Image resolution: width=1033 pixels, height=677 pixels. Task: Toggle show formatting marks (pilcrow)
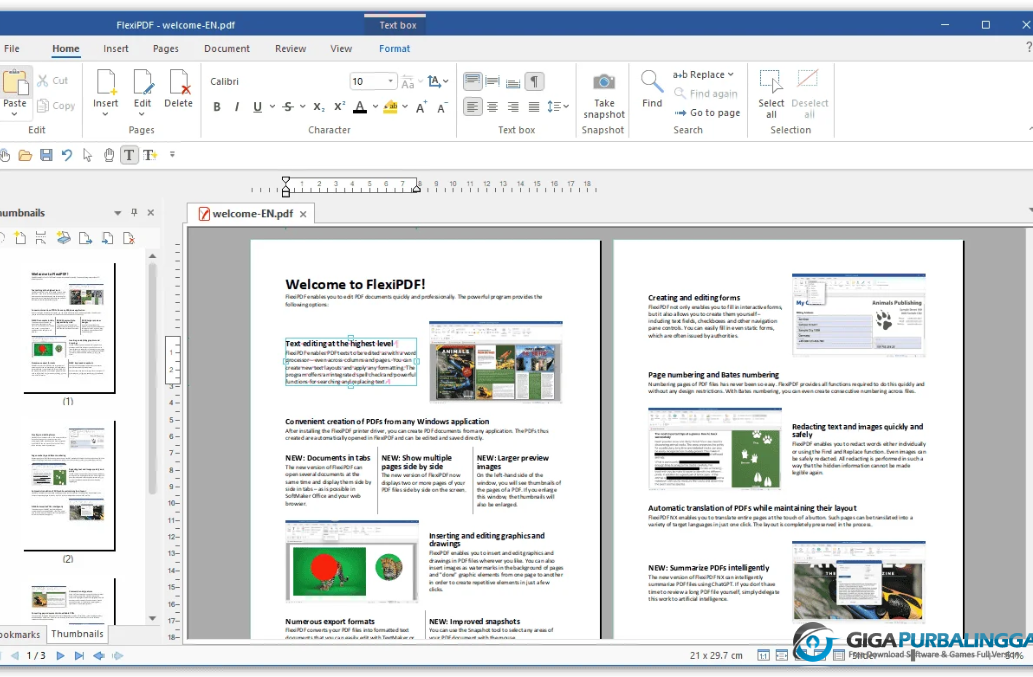coord(534,82)
